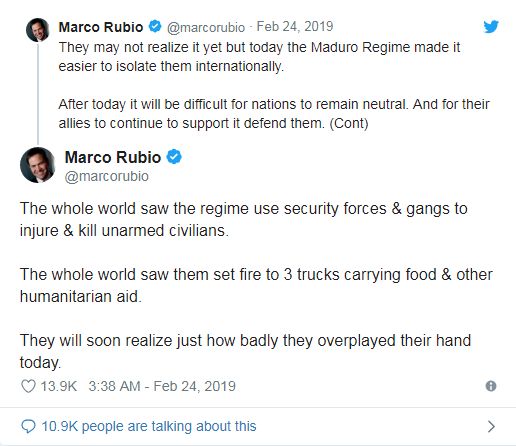Open large Marco Rubio profile avatar
The image size is (516, 446).
click(38, 165)
